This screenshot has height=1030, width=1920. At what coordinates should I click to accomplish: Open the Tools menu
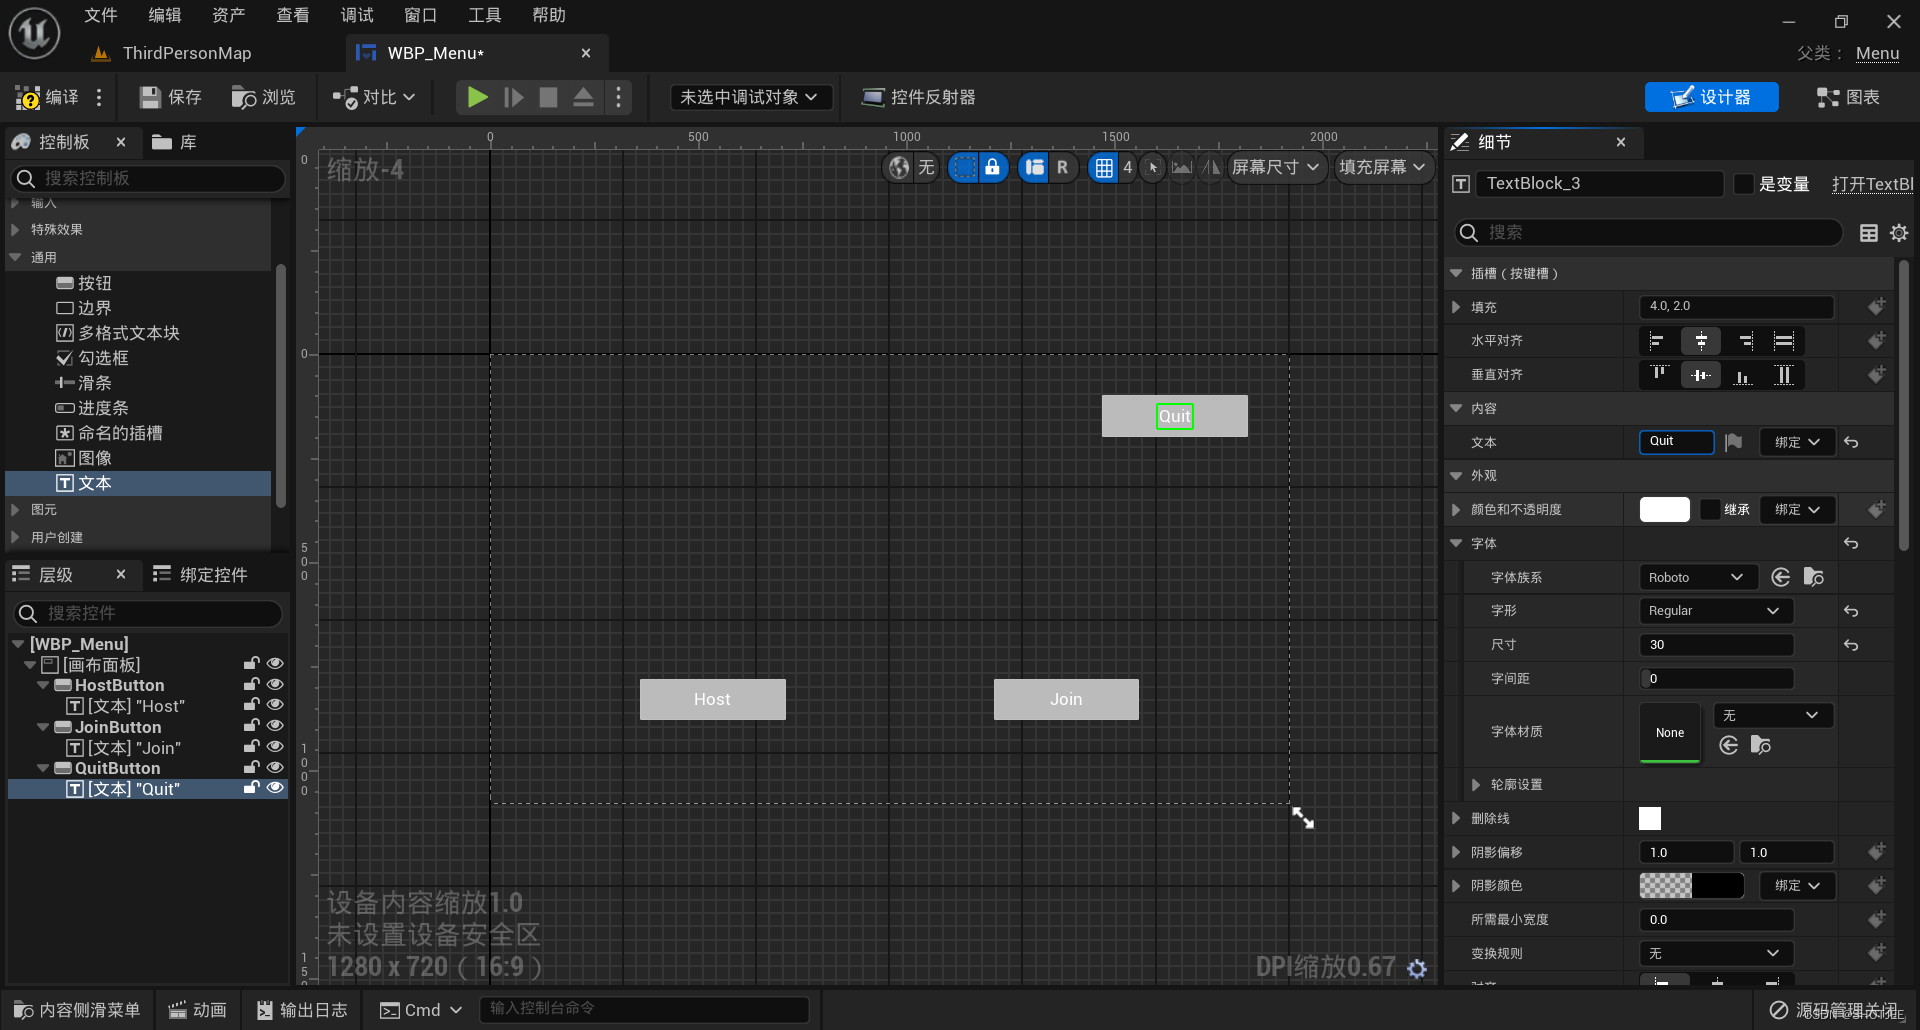click(x=484, y=15)
